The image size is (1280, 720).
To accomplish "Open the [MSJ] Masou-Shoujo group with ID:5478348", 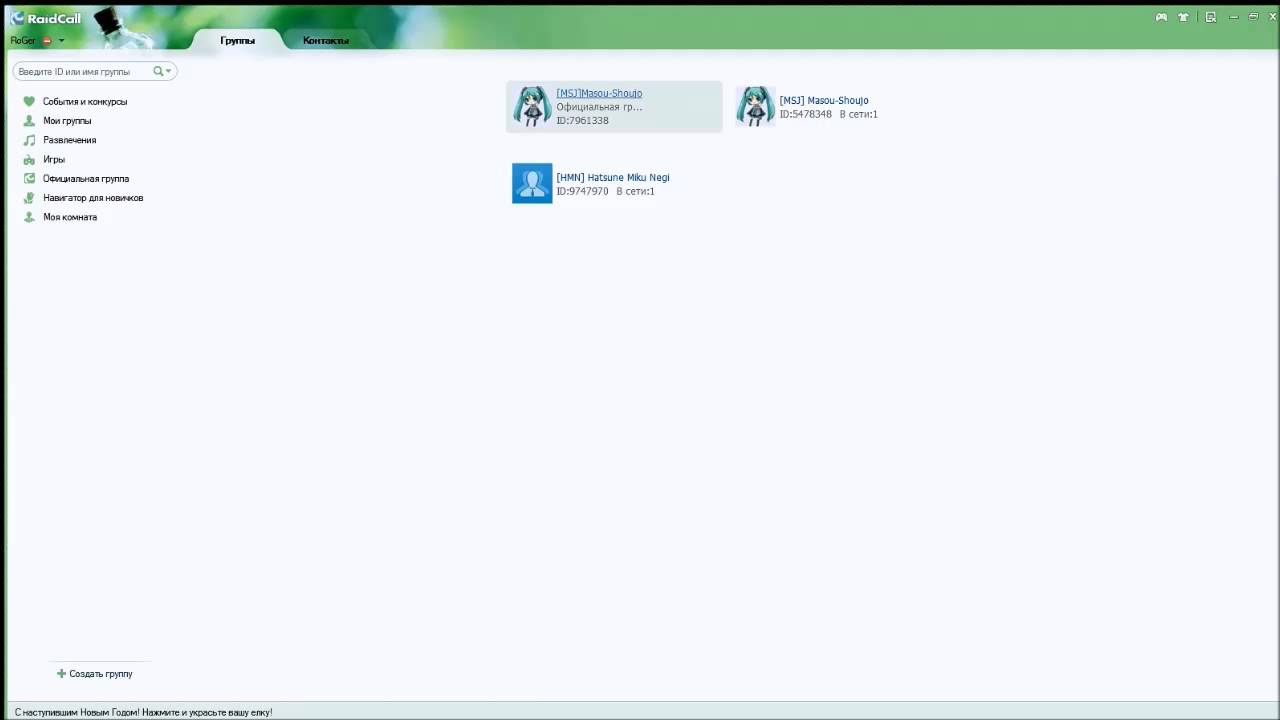I will coord(824,100).
